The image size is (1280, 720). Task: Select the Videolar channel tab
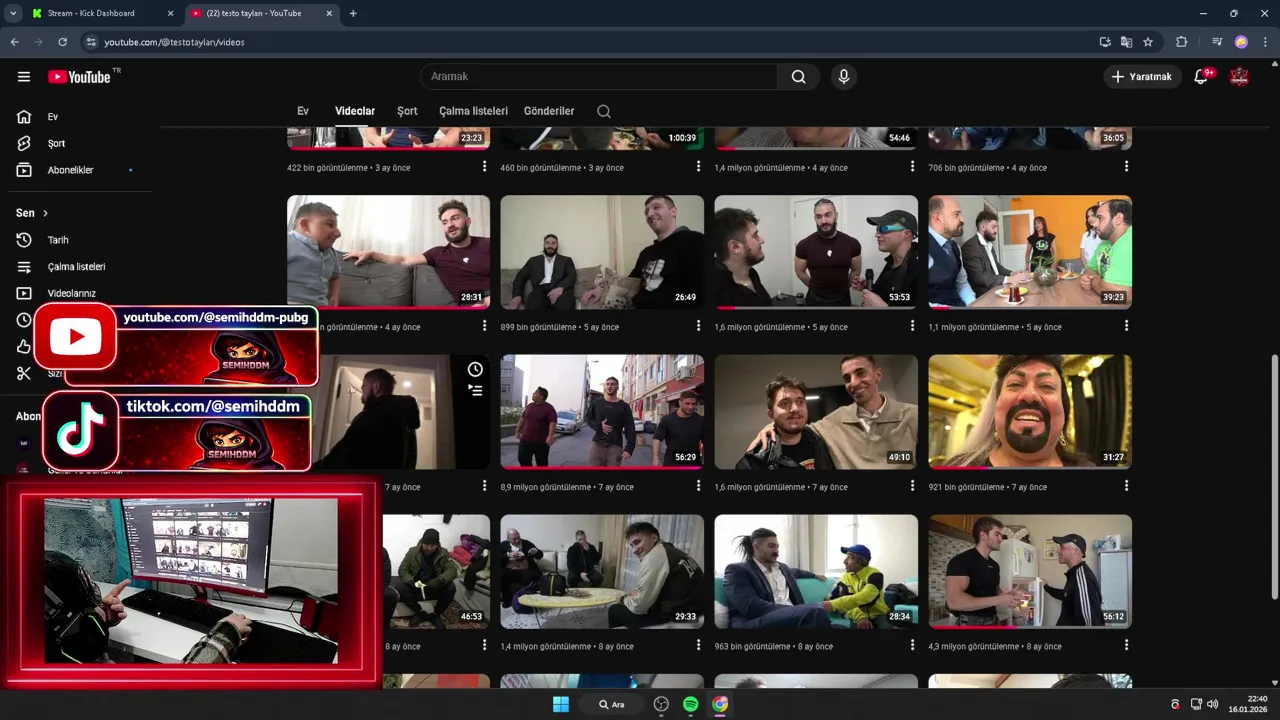(355, 111)
